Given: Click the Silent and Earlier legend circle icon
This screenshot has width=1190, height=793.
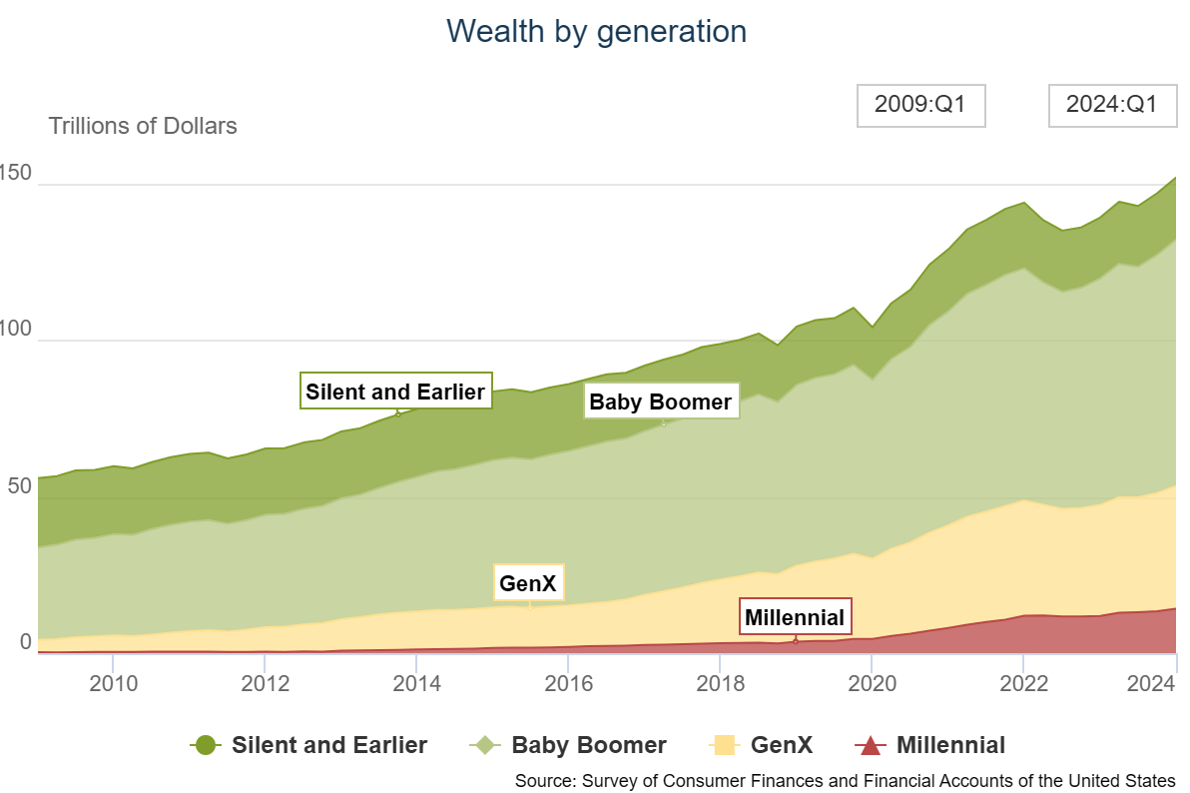Looking at the screenshot, I should click(206, 745).
